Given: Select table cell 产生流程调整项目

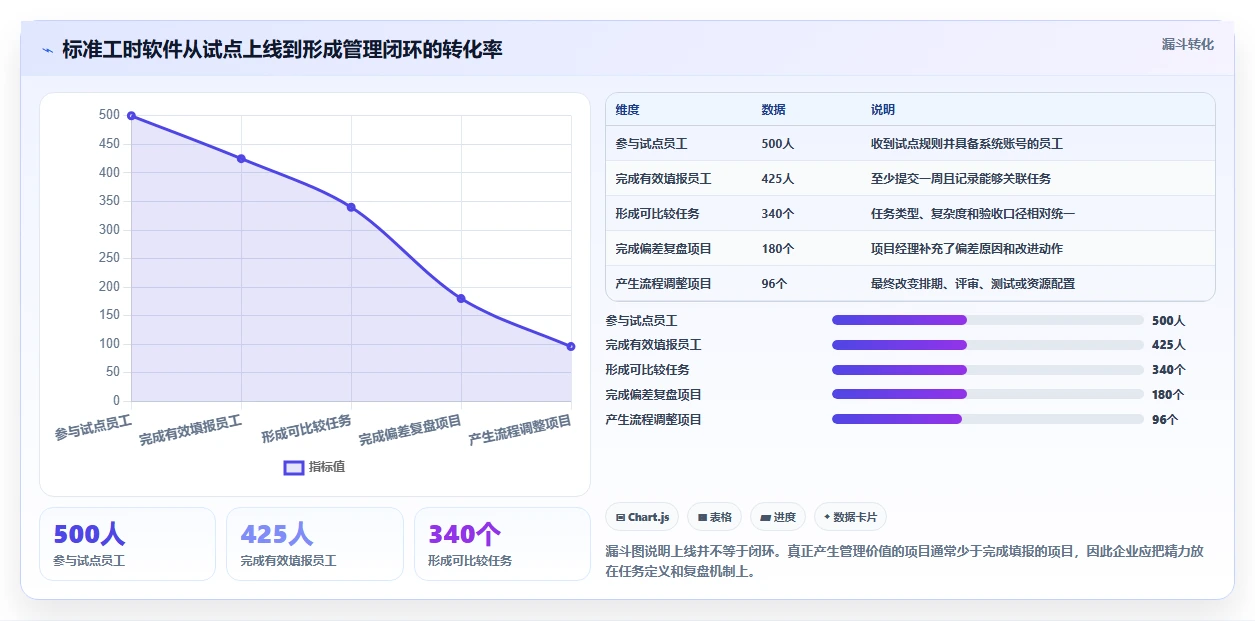Looking at the screenshot, I should (664, 284).
